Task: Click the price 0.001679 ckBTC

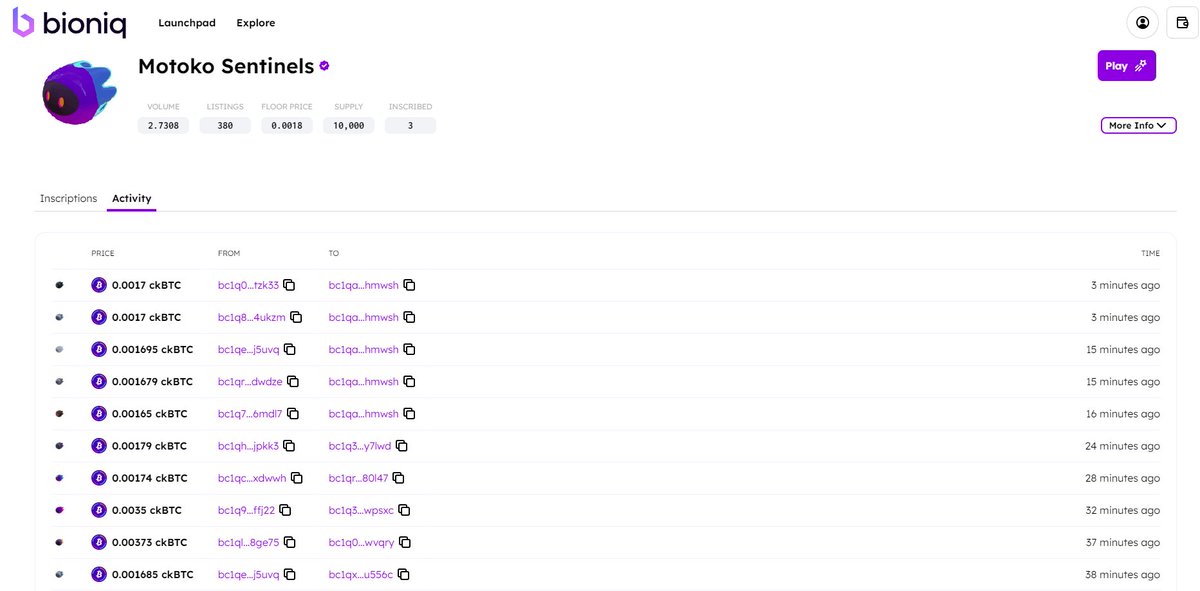Action: 152,382
